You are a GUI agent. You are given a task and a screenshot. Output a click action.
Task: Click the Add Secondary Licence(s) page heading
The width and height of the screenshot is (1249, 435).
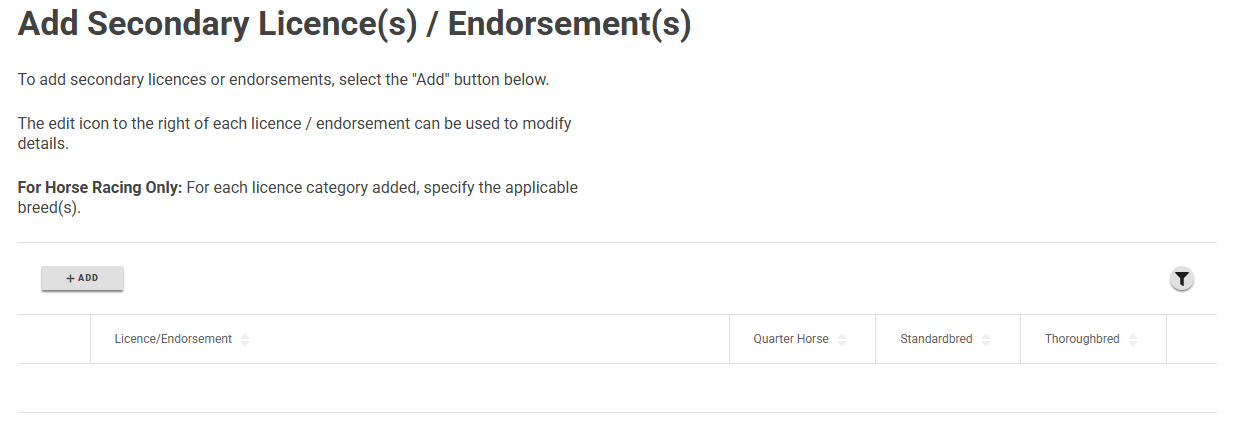[x=355, y=25]
